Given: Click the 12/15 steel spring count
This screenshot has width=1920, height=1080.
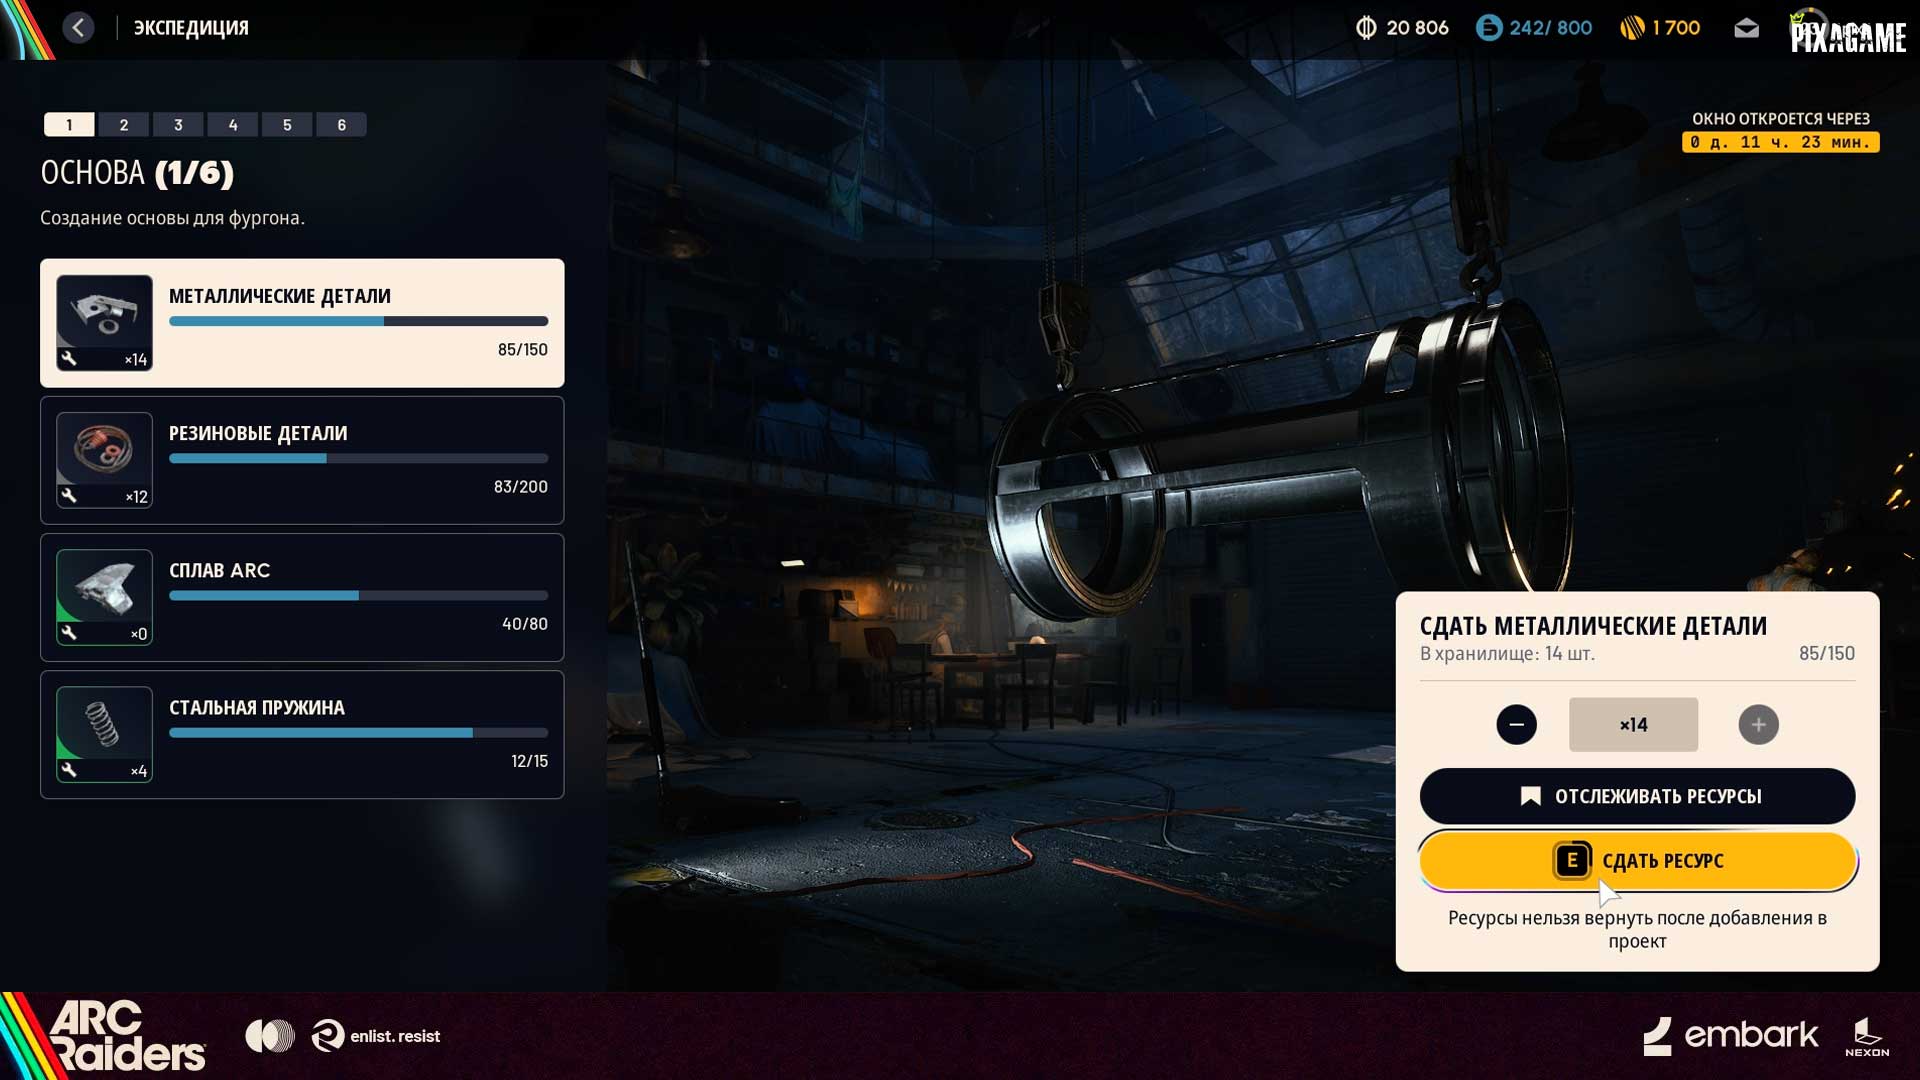Looking at the screenshot, I should click(x=529, y=761).
